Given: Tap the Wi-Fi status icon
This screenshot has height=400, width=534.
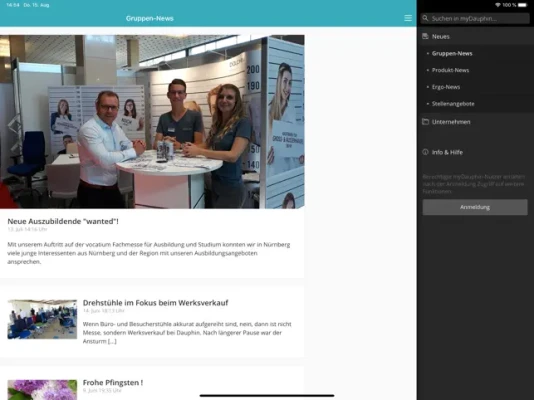Looking at the screenshot, I should [498, 5].
